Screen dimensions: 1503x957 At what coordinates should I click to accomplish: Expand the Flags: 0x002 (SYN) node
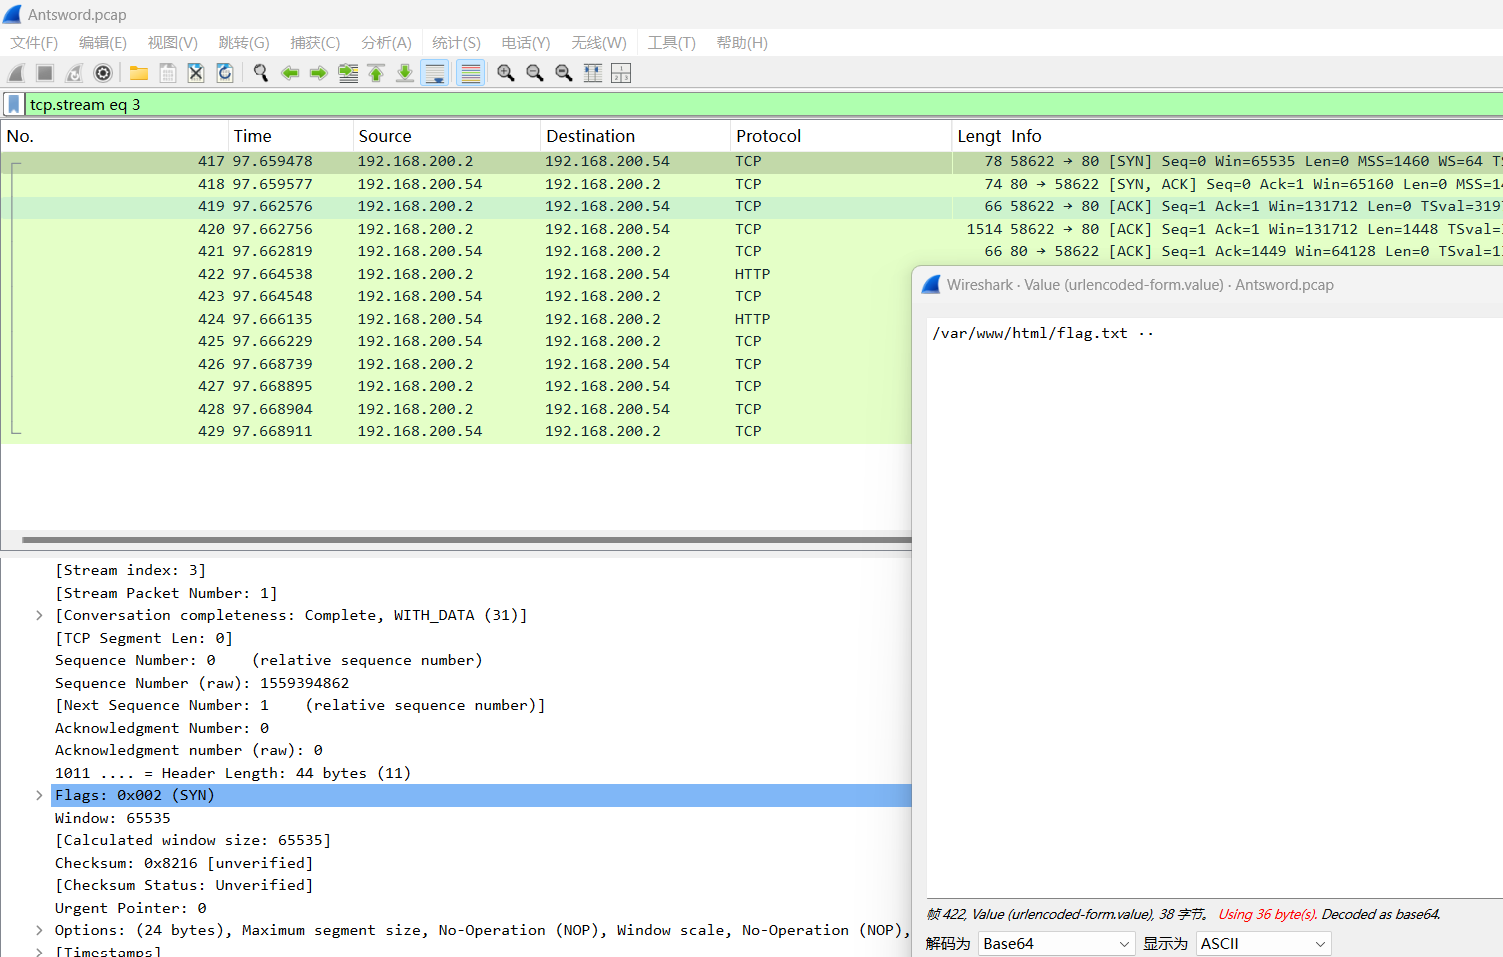pos(39,796)
